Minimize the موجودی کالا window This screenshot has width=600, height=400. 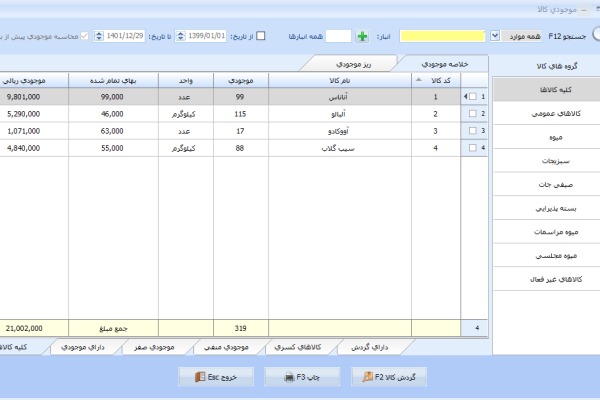click(584, 10)
